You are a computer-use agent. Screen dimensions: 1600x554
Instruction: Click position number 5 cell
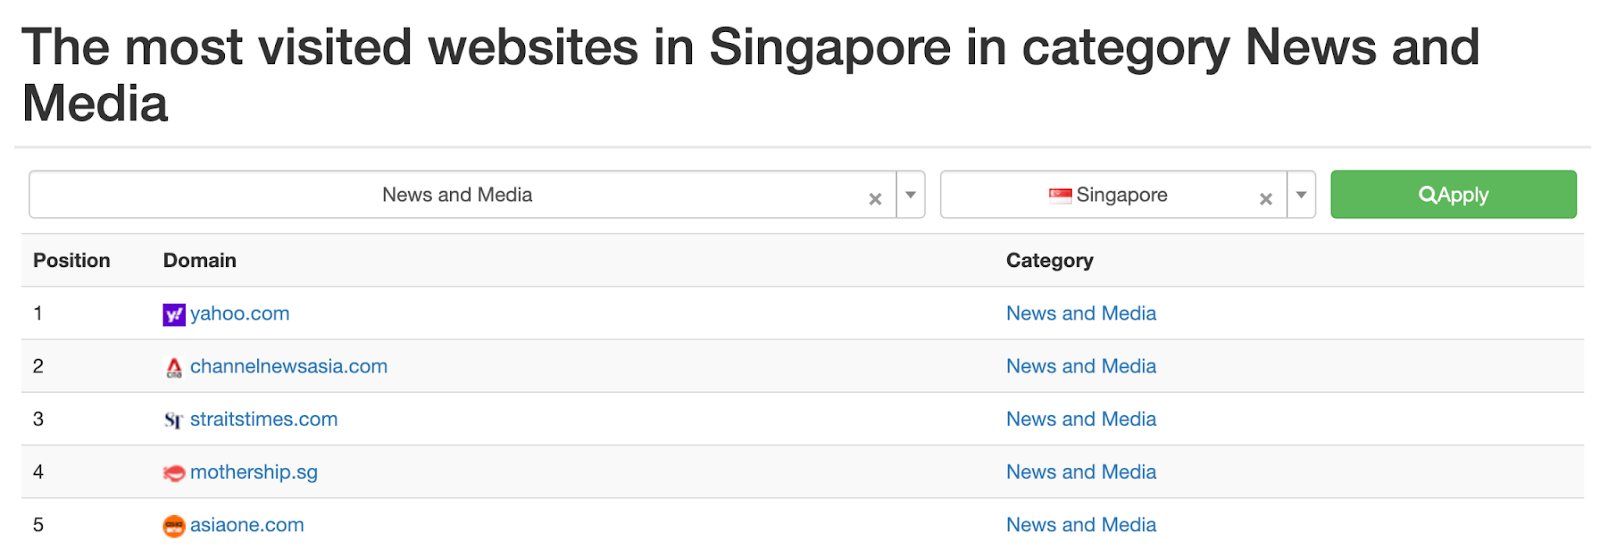(38, 525)
